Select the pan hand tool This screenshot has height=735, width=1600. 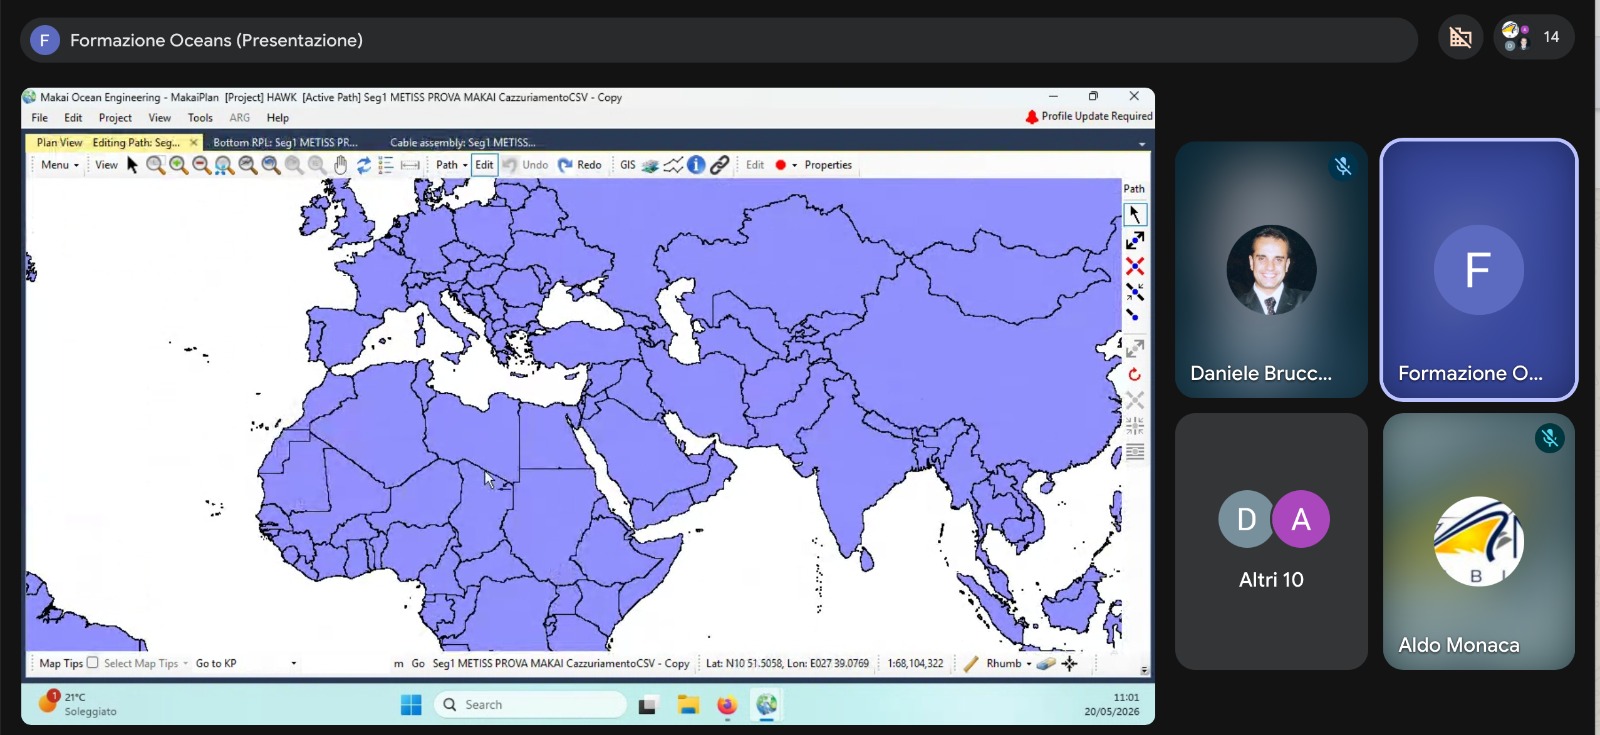click(x=341, y=165)
